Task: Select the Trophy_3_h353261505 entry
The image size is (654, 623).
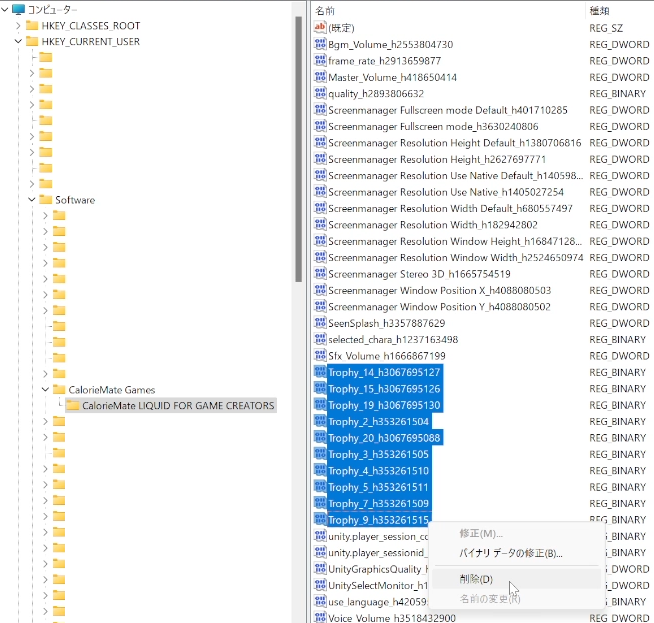Action: point(378,454)
